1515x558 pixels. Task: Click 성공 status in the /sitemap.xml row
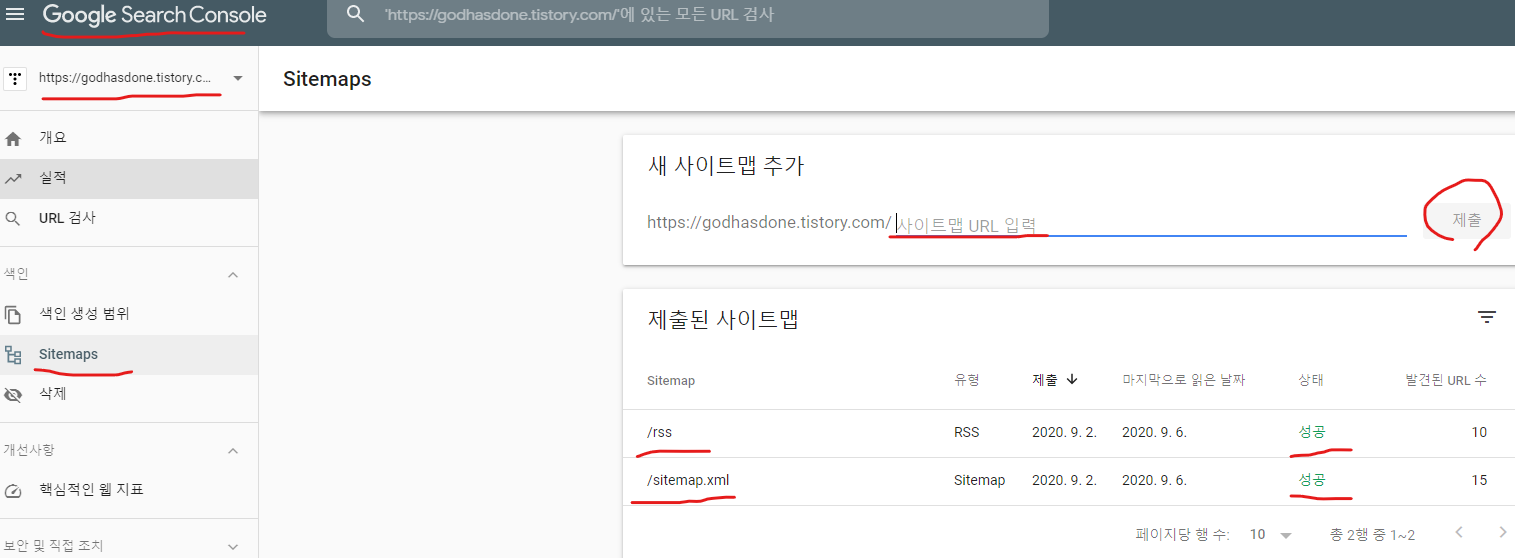click(1311, 480)
